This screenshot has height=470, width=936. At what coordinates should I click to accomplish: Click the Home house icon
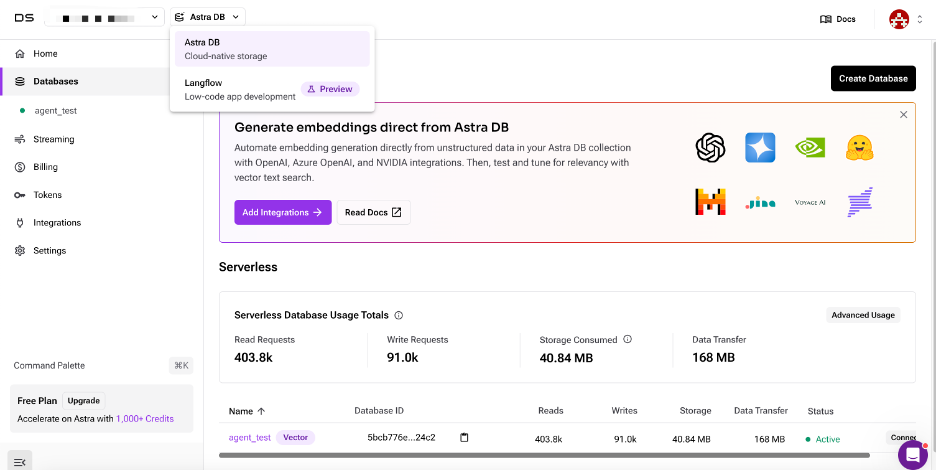pyautogui.click(x=20, y=54)
